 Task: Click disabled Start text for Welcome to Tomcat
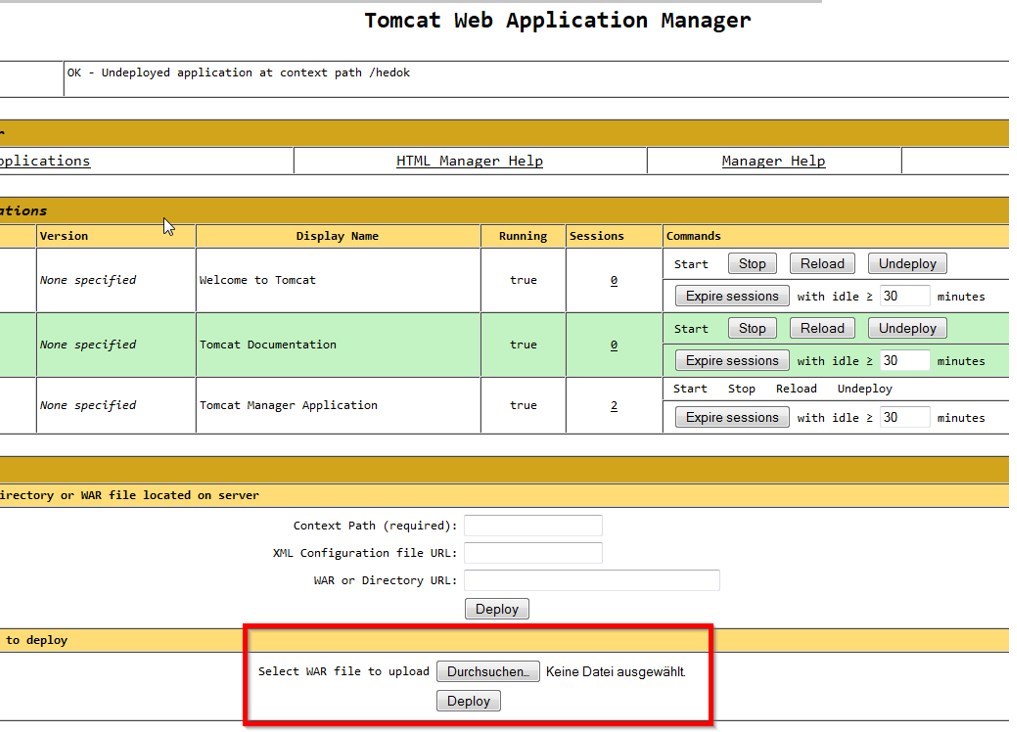click(x=691, y=264)
